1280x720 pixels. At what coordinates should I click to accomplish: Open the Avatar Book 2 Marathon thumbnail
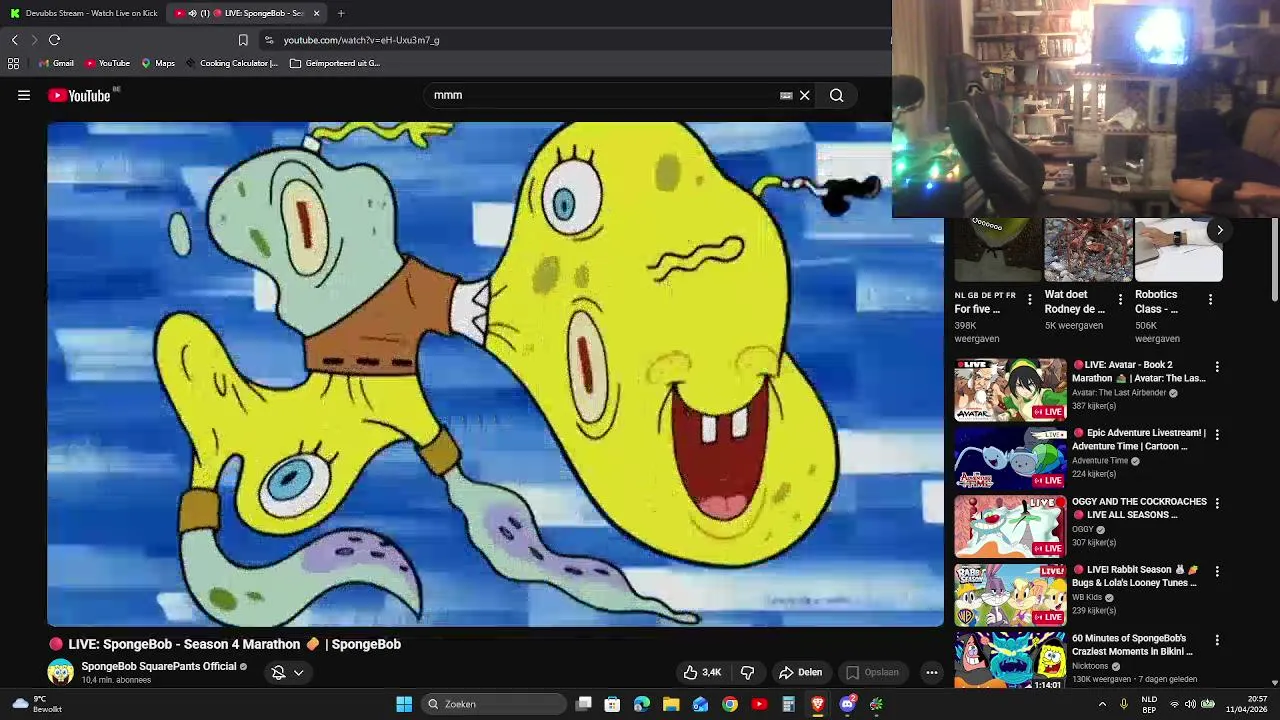(x=1010, y=390)
